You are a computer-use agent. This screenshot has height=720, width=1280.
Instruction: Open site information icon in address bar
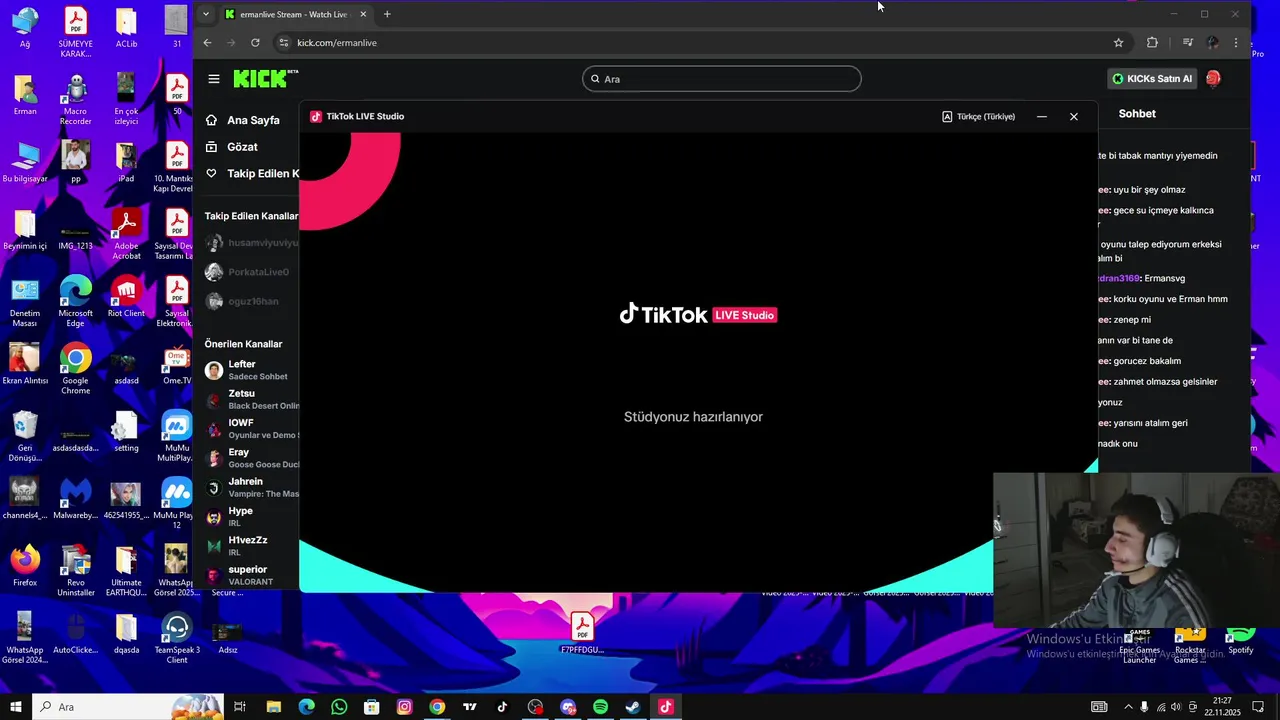click(284, 43)
